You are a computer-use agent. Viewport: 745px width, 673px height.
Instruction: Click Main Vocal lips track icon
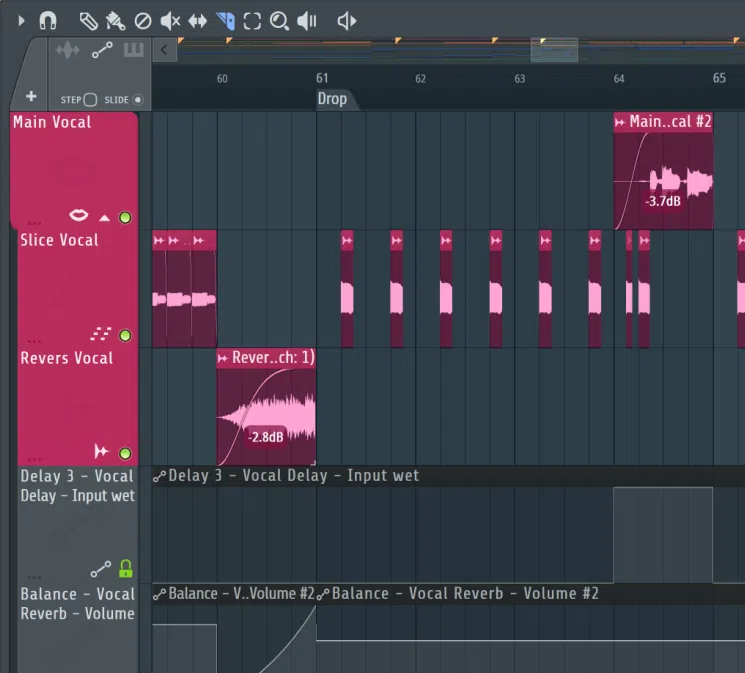point(78,215)
